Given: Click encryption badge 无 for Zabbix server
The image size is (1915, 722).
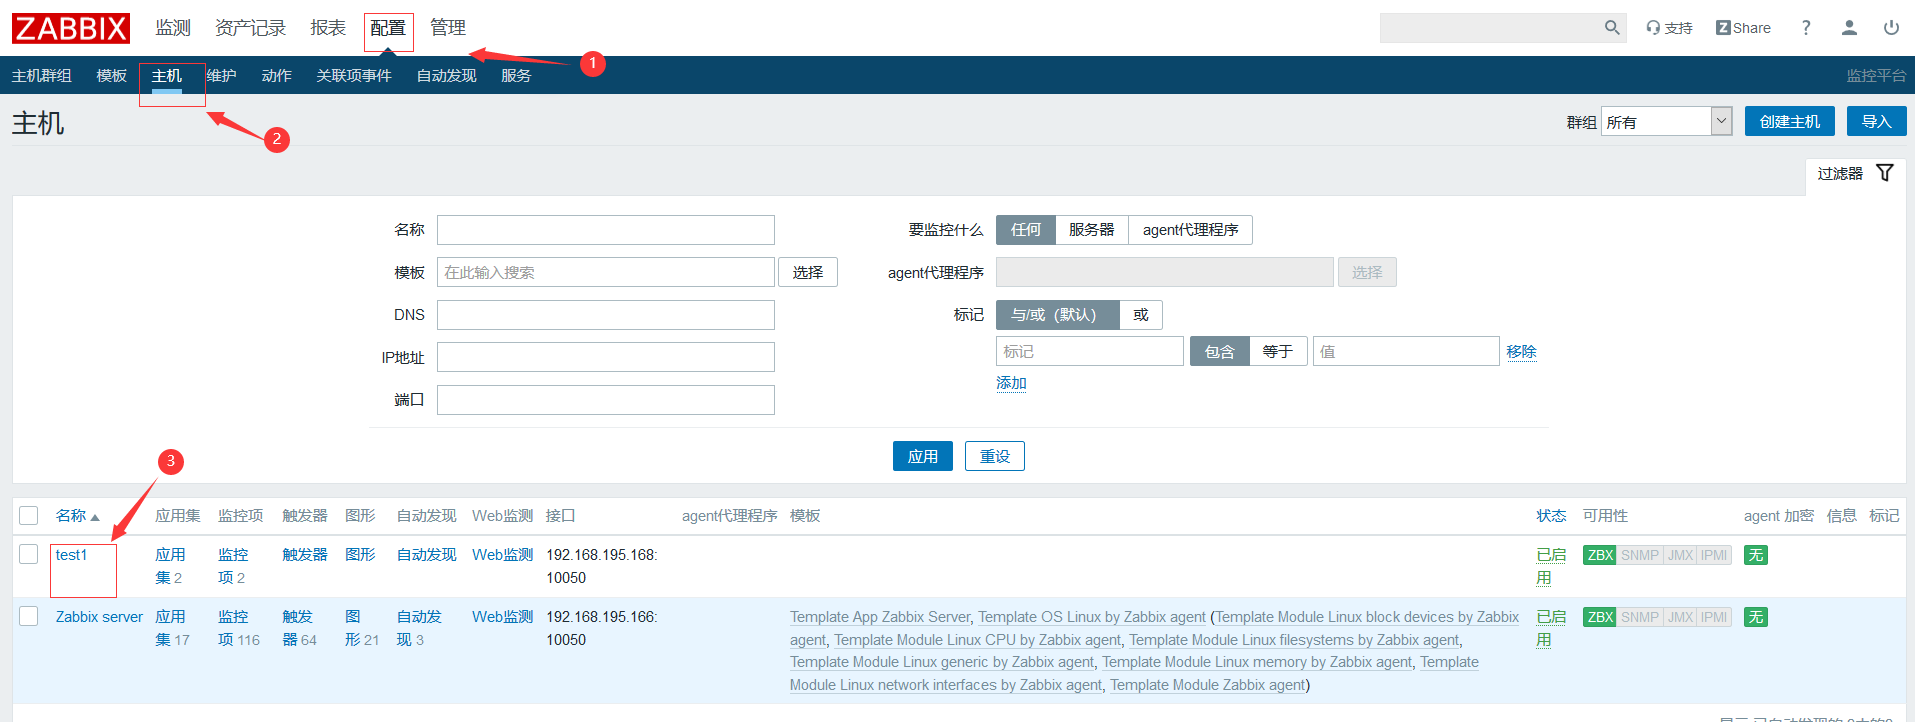Looking at the screenshot, I should tap(1756, 617).
